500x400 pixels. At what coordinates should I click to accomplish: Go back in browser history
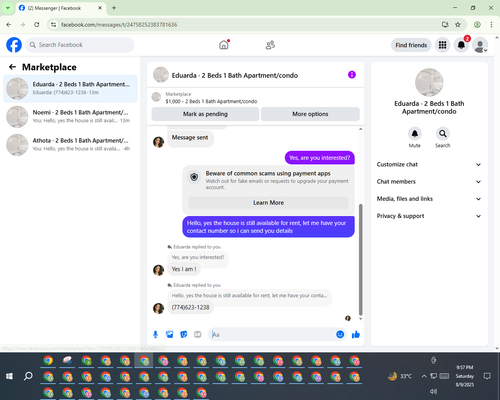tap(9, 24)
